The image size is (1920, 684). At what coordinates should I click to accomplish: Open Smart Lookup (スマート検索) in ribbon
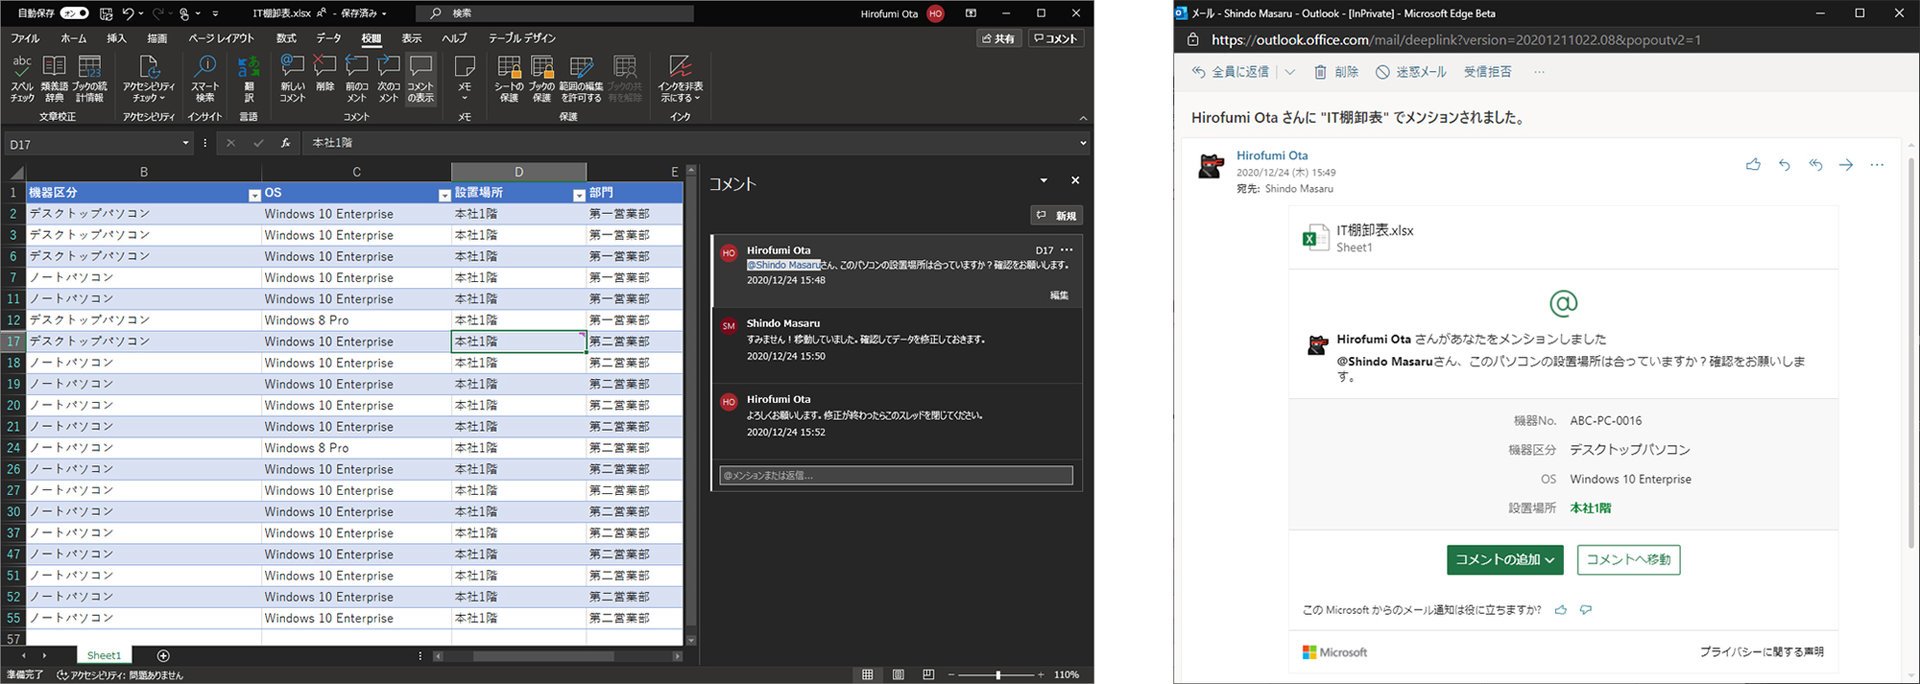[x=205, y=79]
